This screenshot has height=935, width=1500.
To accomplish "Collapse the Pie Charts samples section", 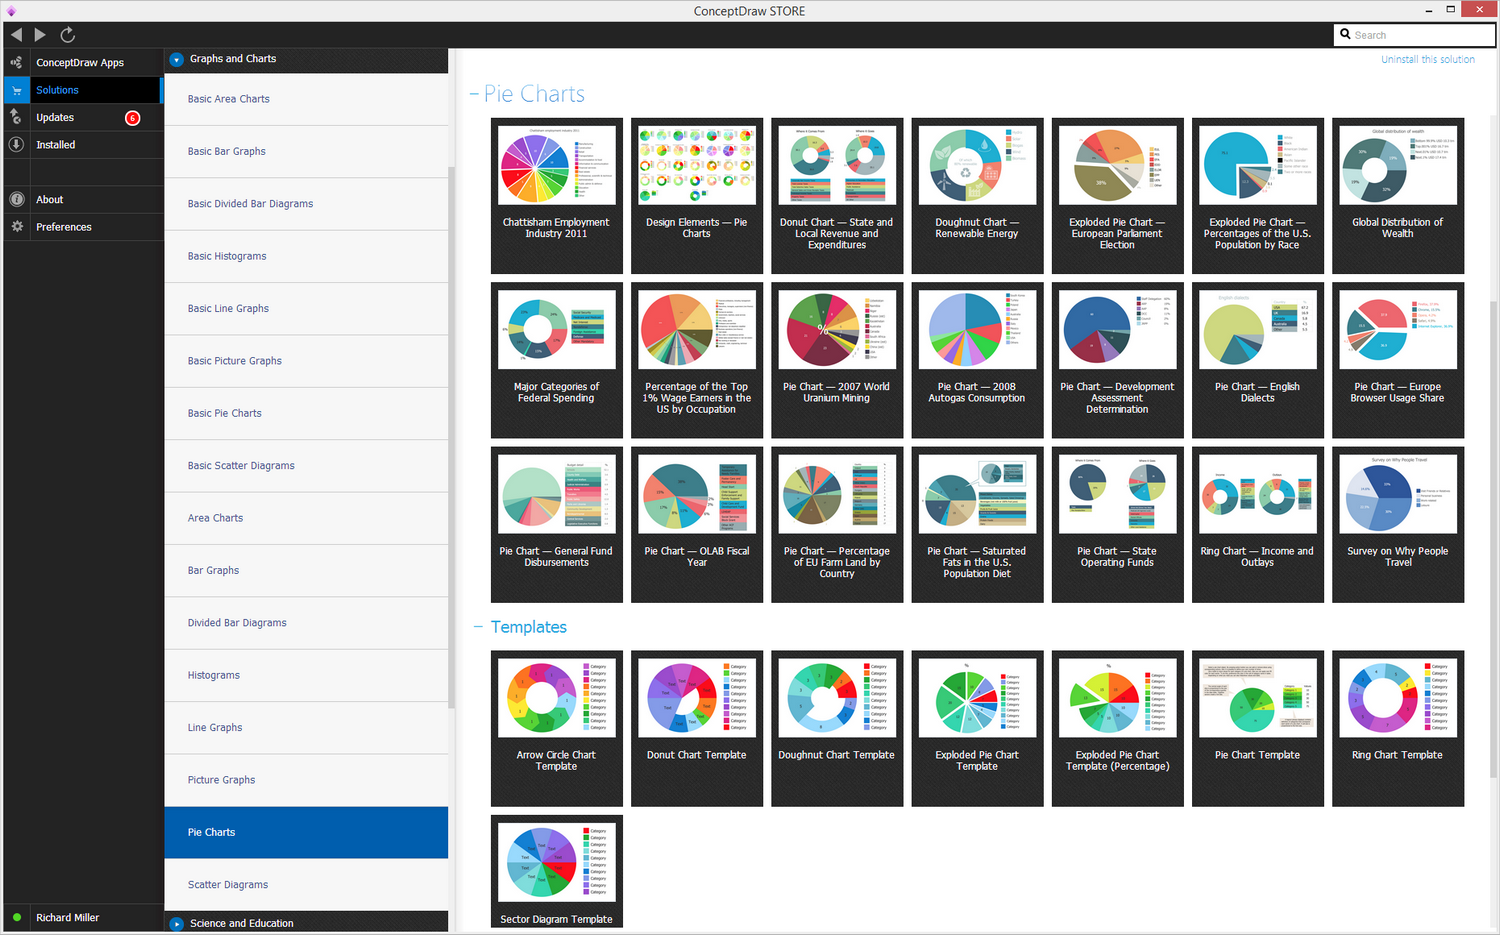I will click(474, 94).
